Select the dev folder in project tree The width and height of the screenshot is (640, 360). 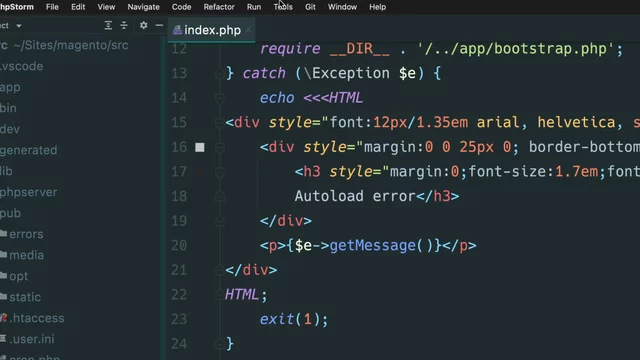click(x=10, y=129)
